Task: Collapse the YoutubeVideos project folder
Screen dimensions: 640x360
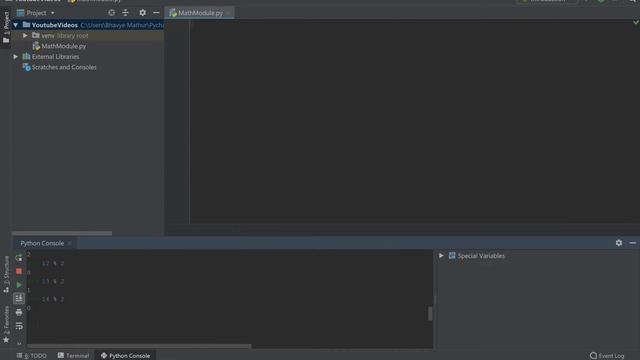Action: pos(16,25)
